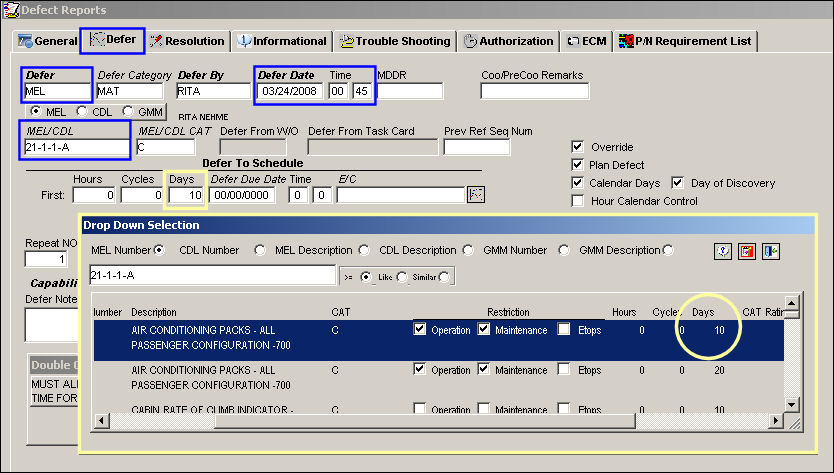Toggle the Override checkbox
834x473 pixels.
(x=577, y=146)
